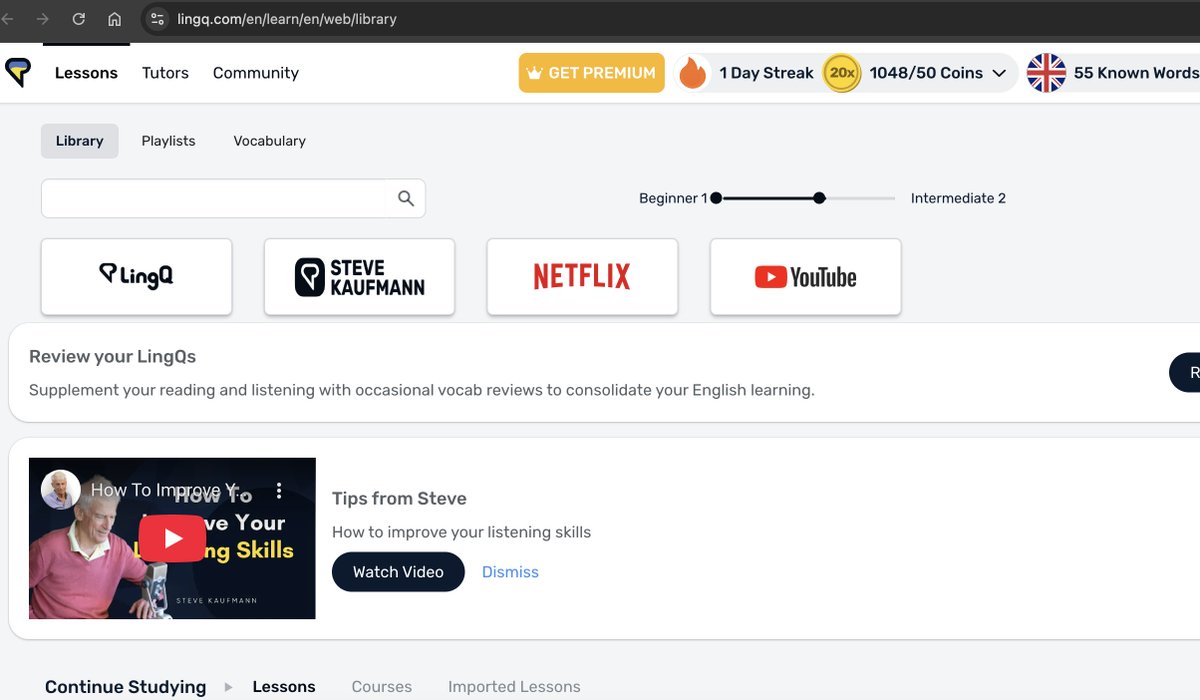Click the browser home icon
The width and height of the screenshot is (1200, 700).
pos(114,19)
